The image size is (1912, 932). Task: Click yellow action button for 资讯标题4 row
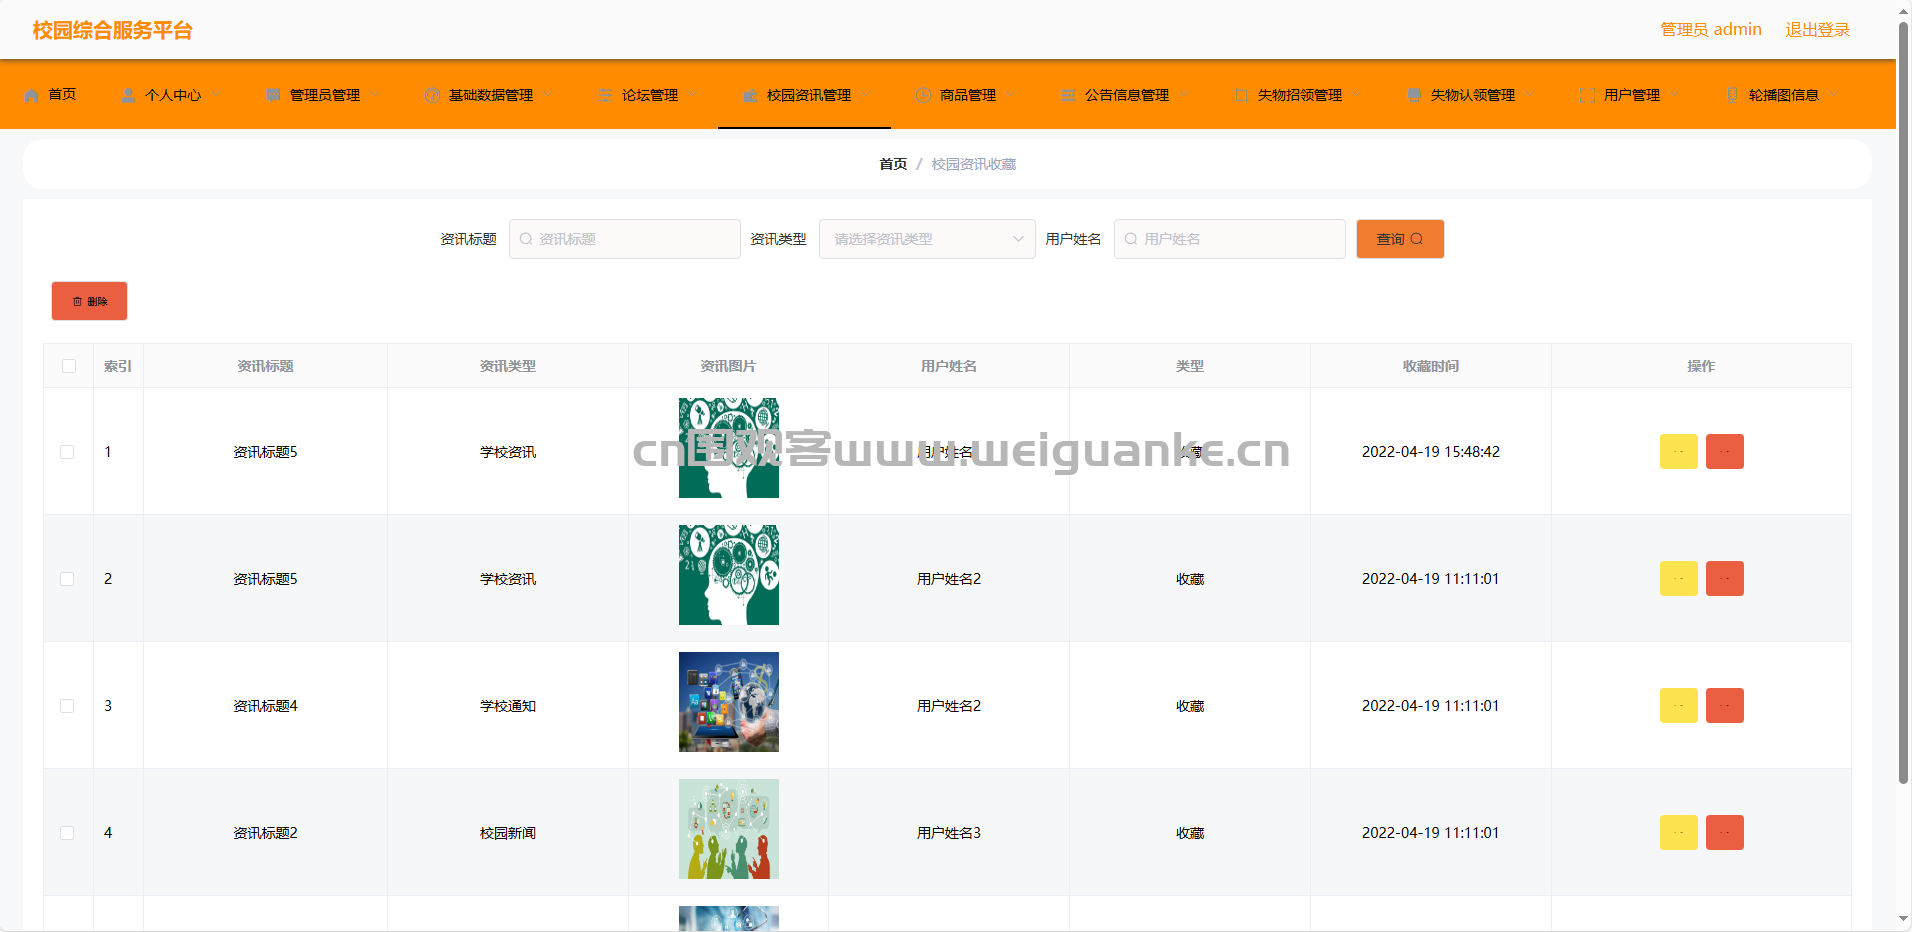(1679, 706)
